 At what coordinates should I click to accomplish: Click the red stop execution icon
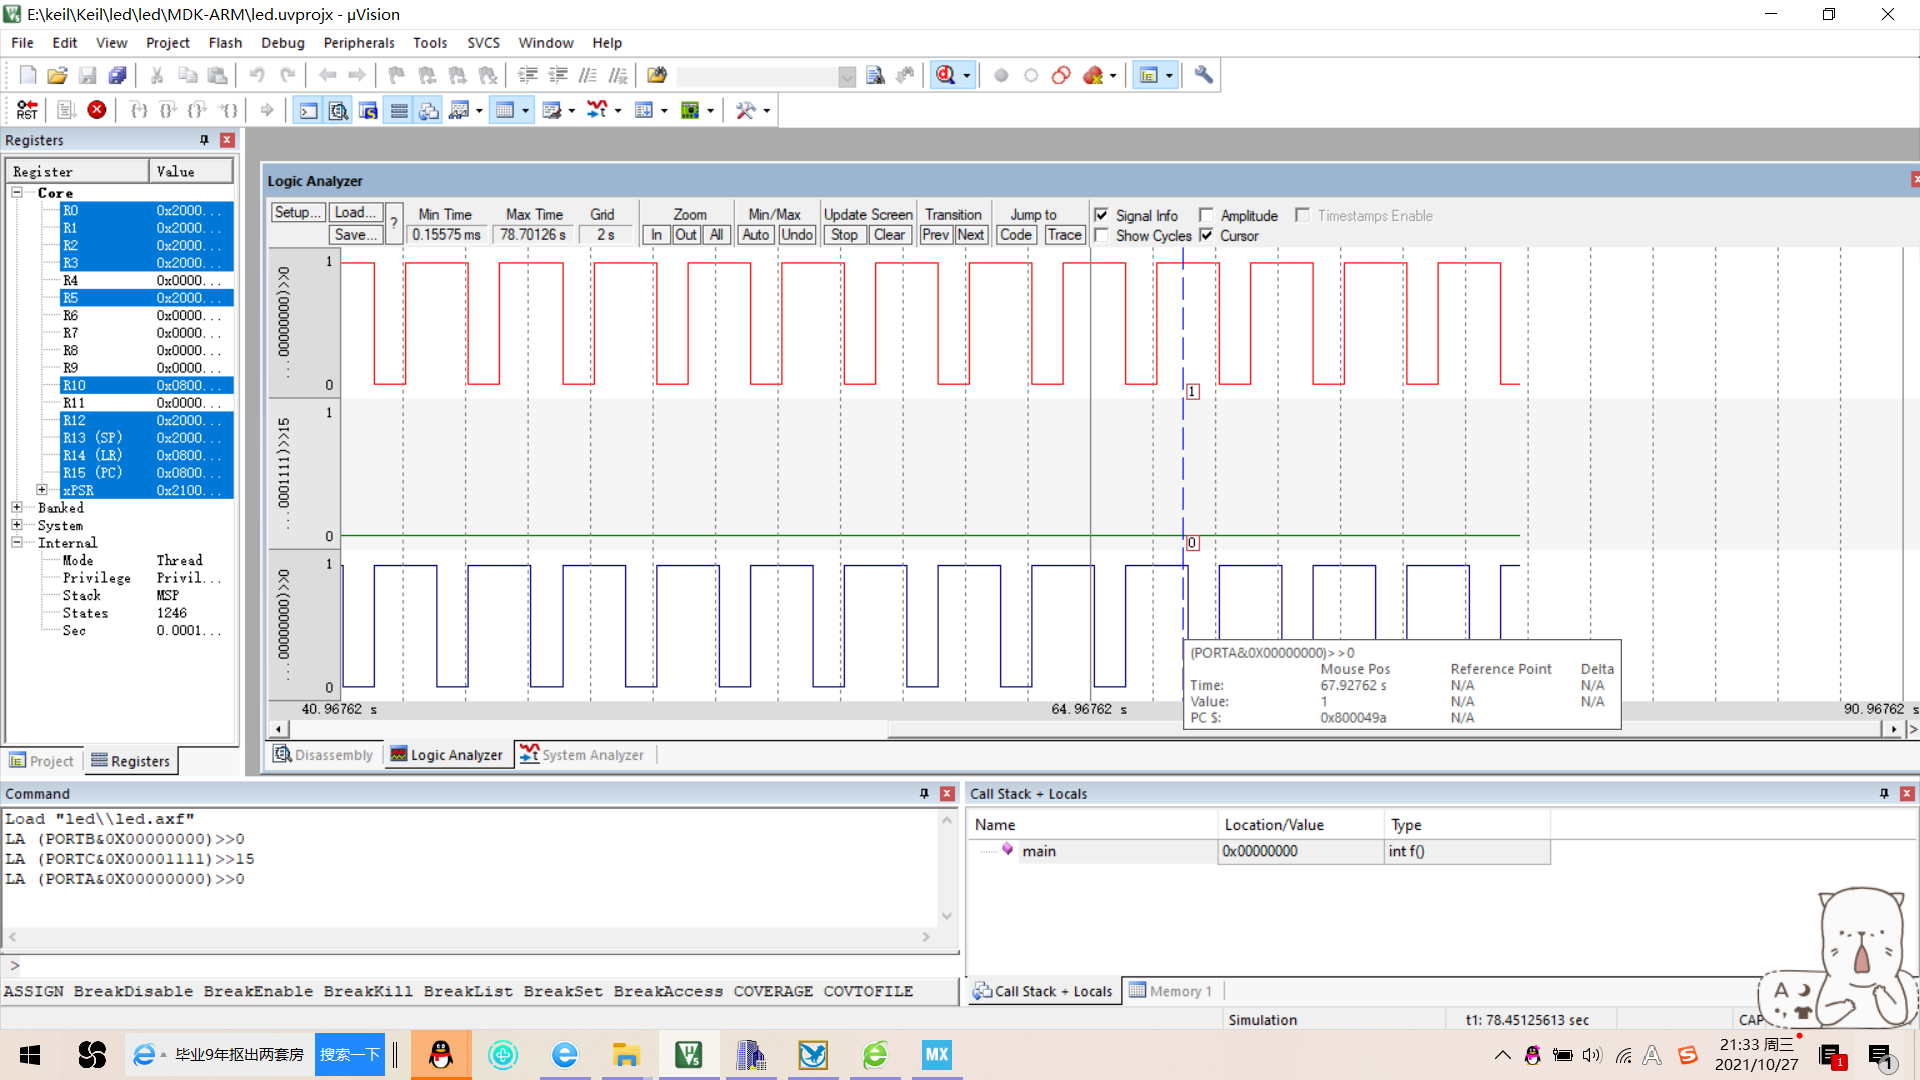(97, 110)
